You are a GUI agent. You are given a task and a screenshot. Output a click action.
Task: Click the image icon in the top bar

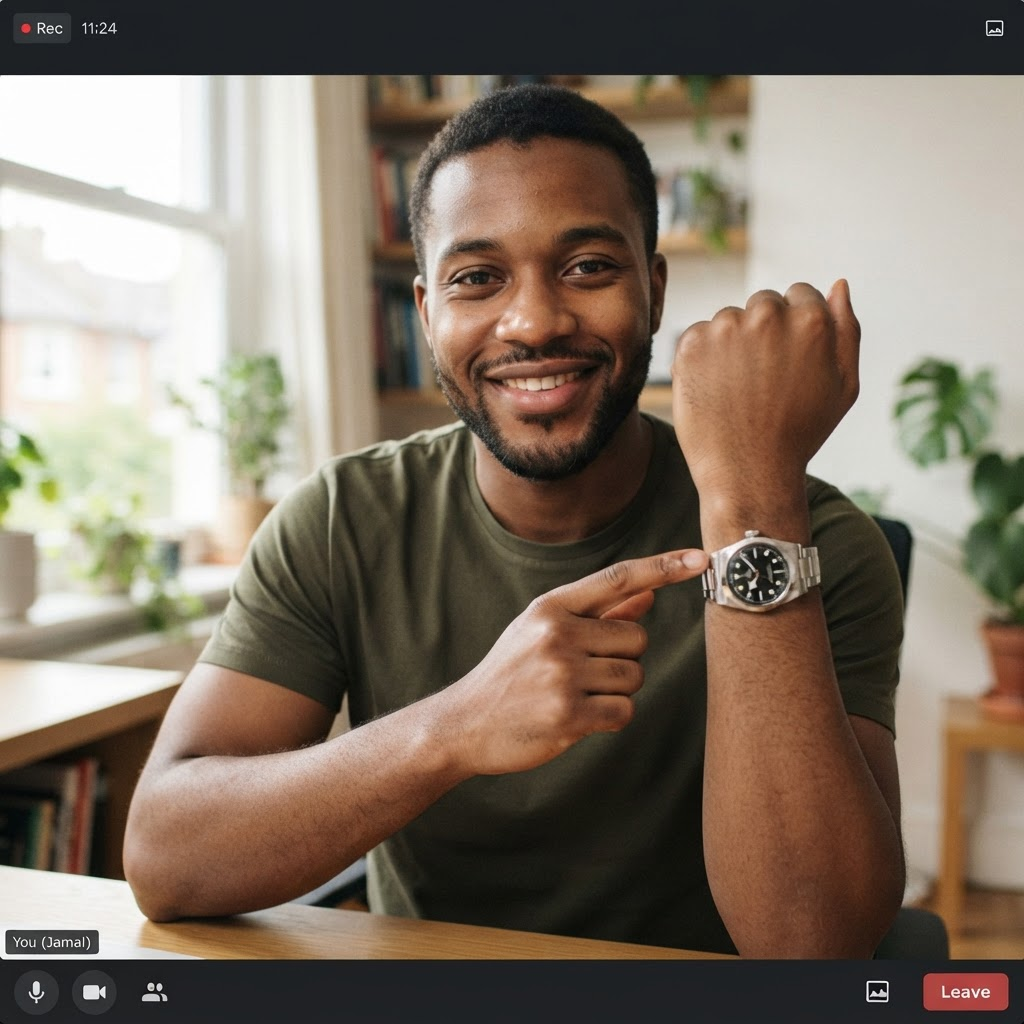tap(994, 28)
